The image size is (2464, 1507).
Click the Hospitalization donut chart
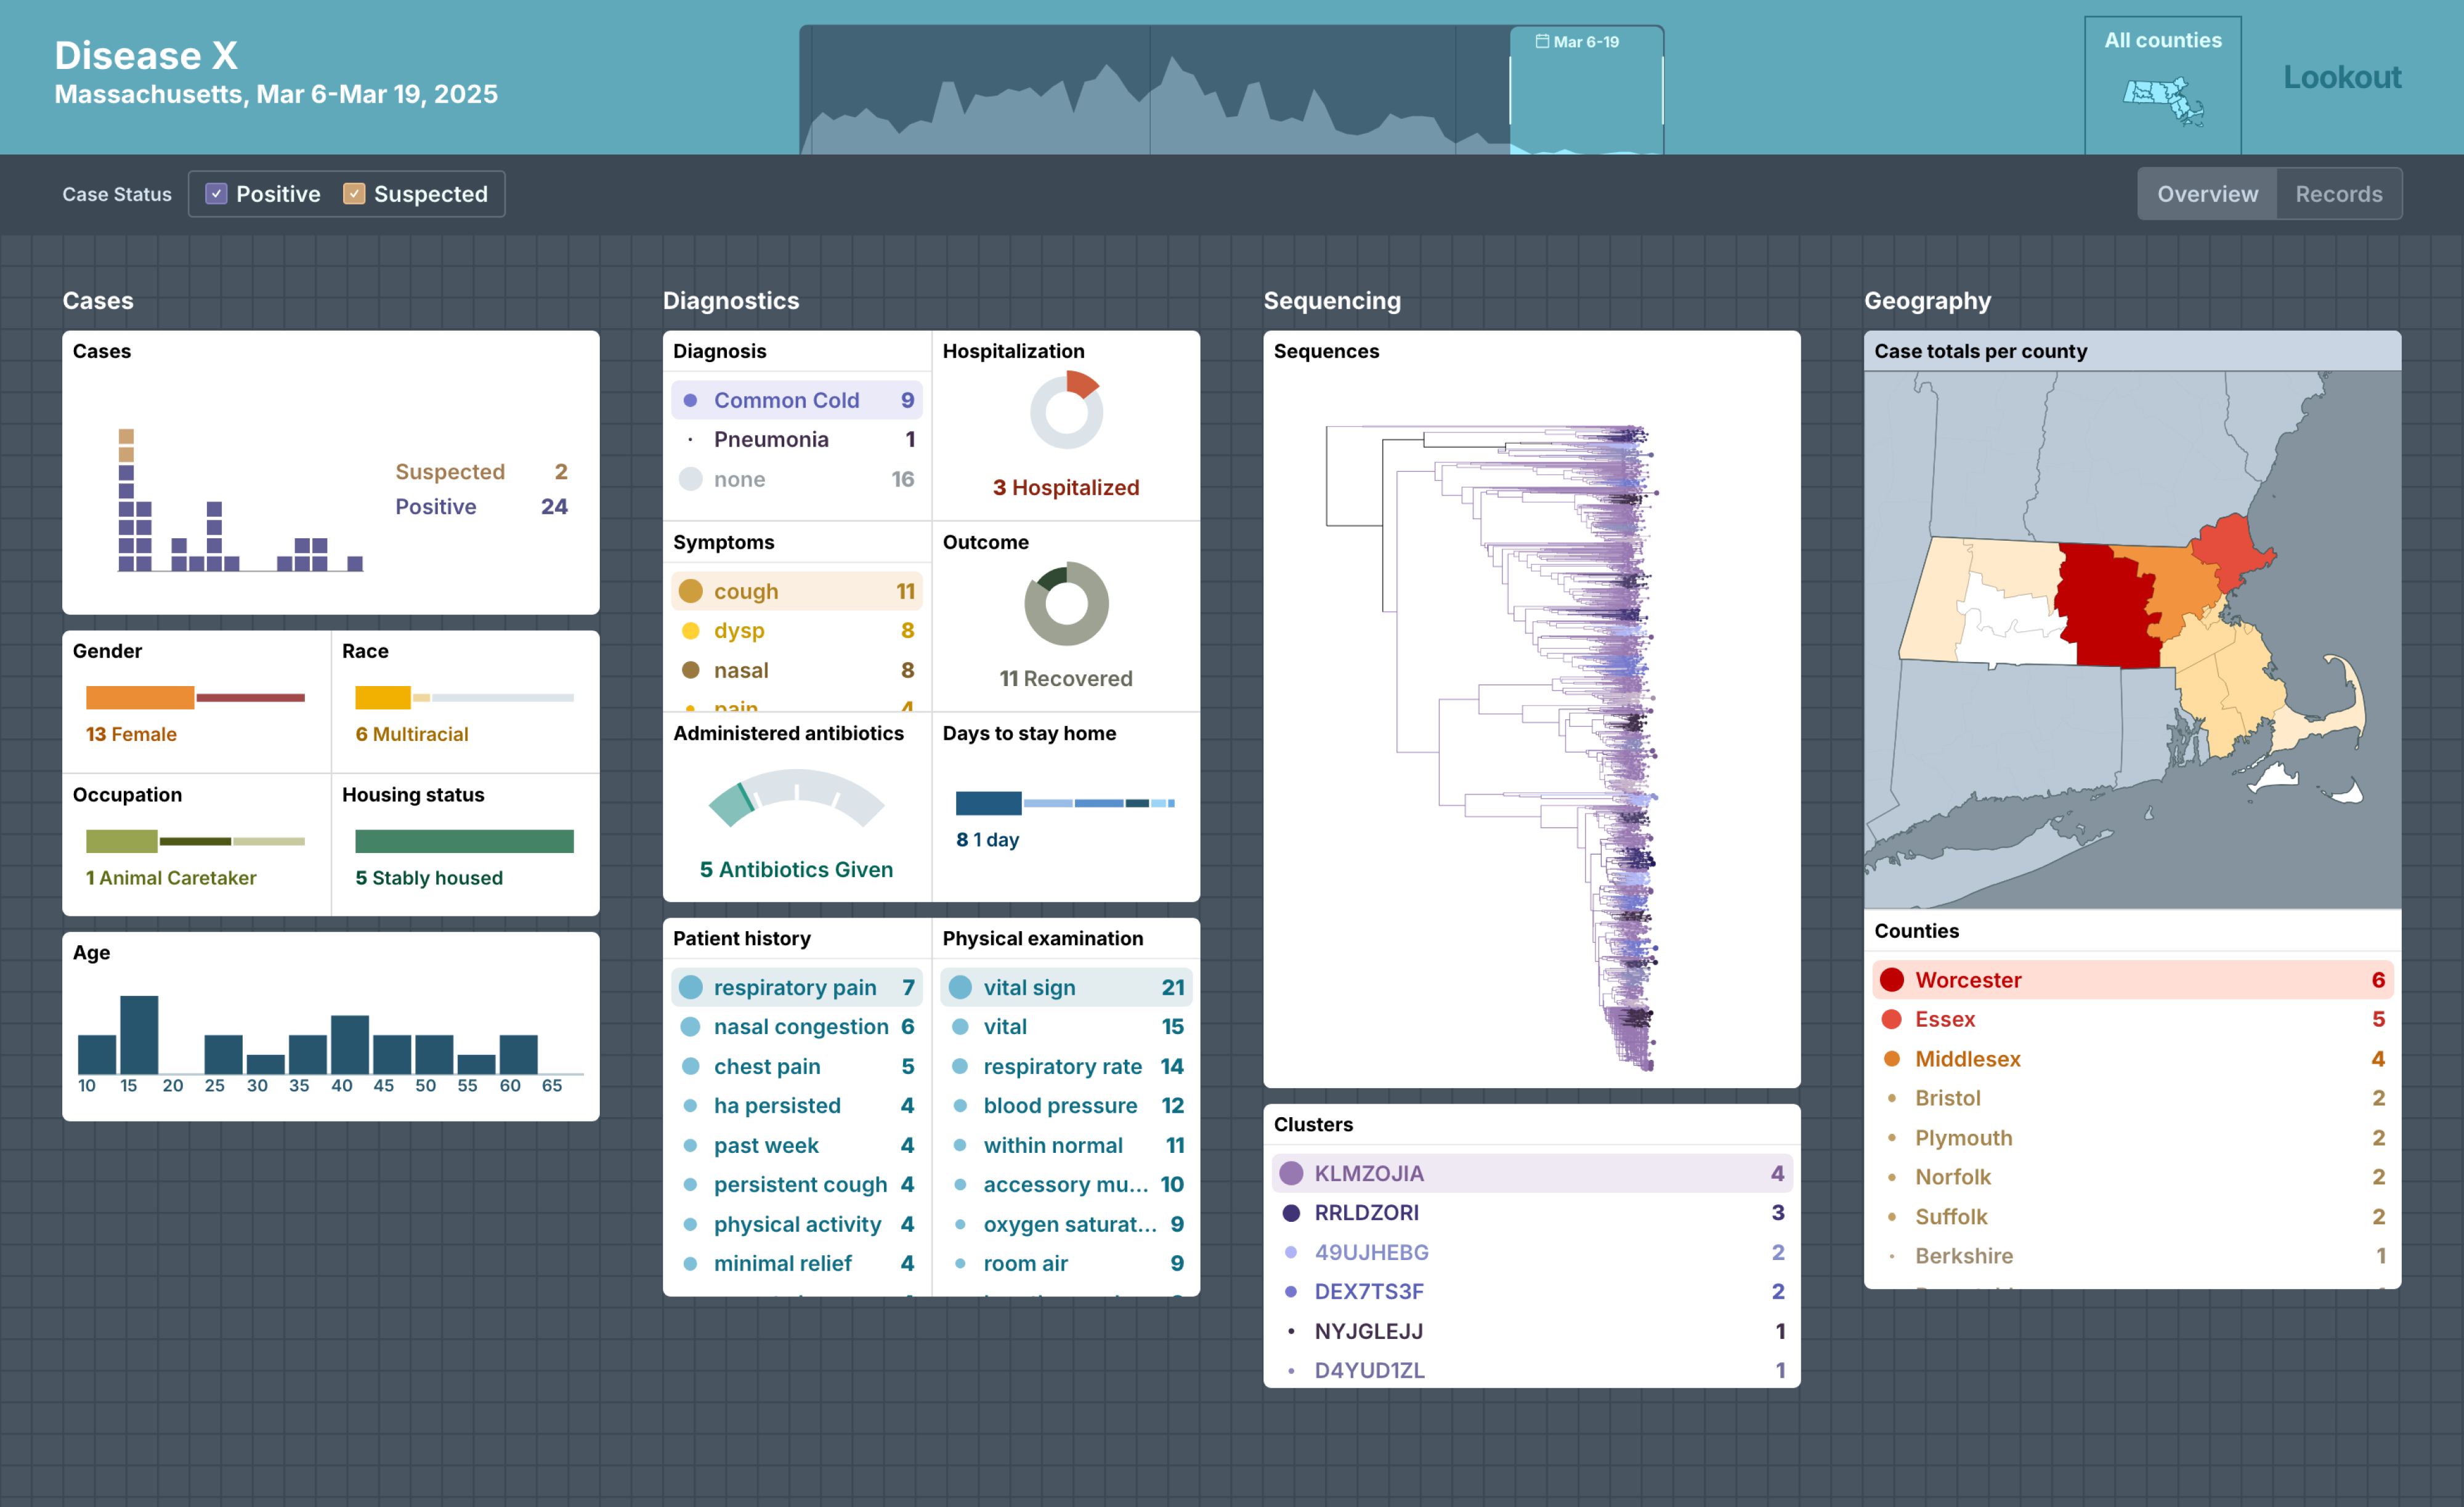[1066, 411]
